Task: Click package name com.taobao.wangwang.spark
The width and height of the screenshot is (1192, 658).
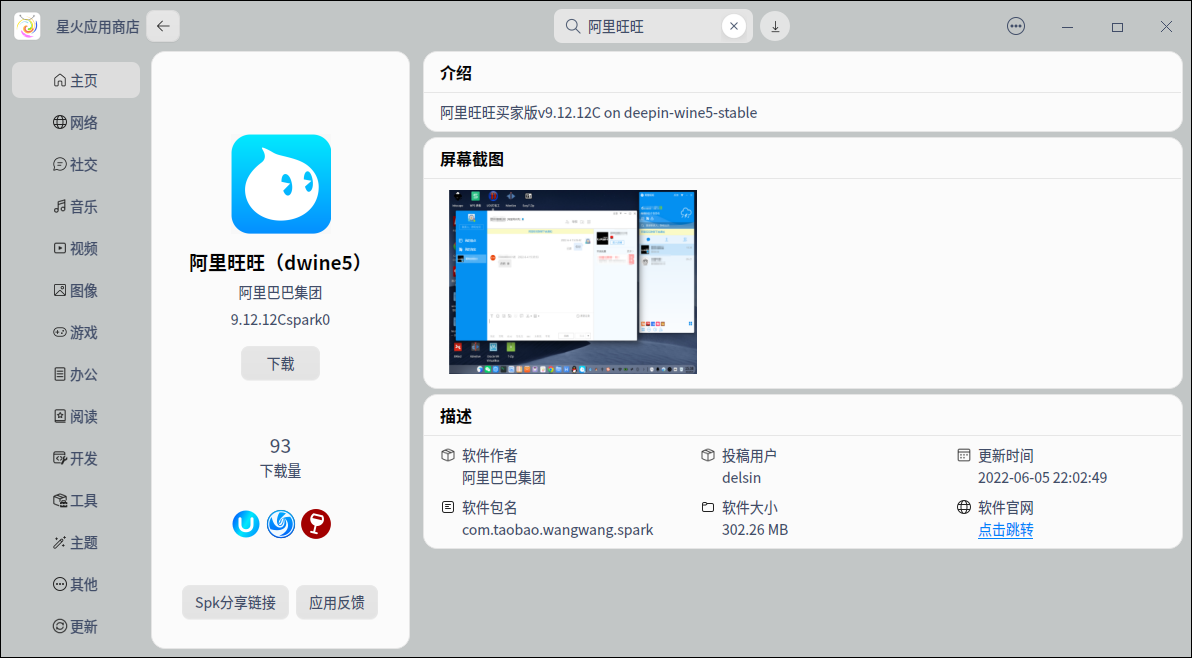Action: (557, 530)
